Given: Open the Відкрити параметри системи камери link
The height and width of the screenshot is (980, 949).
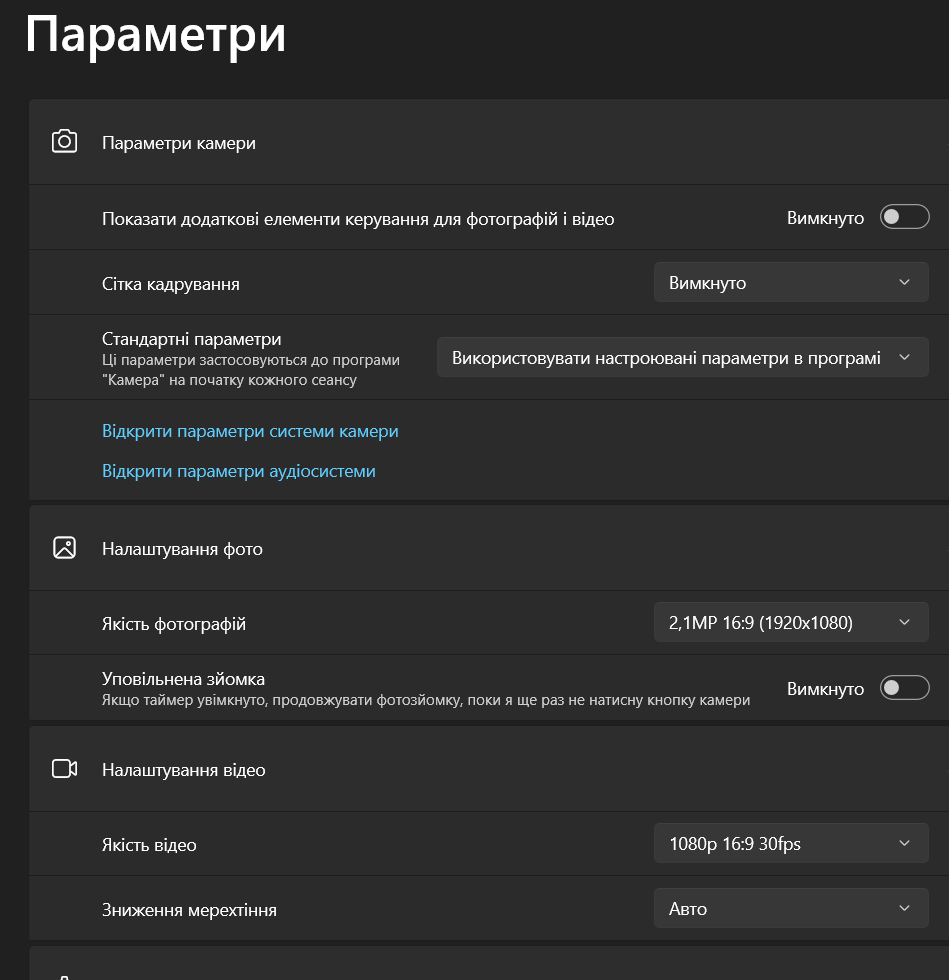Looking at the screenshot, I should [x=250, y=431].
